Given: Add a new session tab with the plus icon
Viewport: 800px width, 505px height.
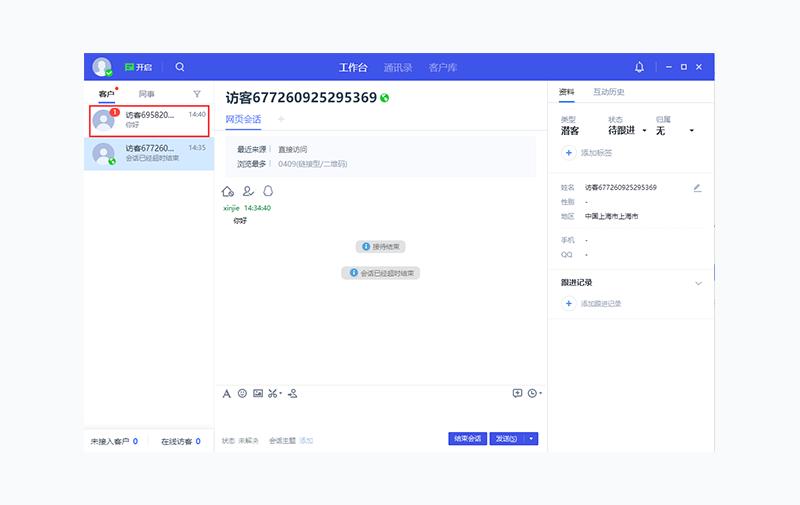Looking at the screenshot, I should coord(281,119).
